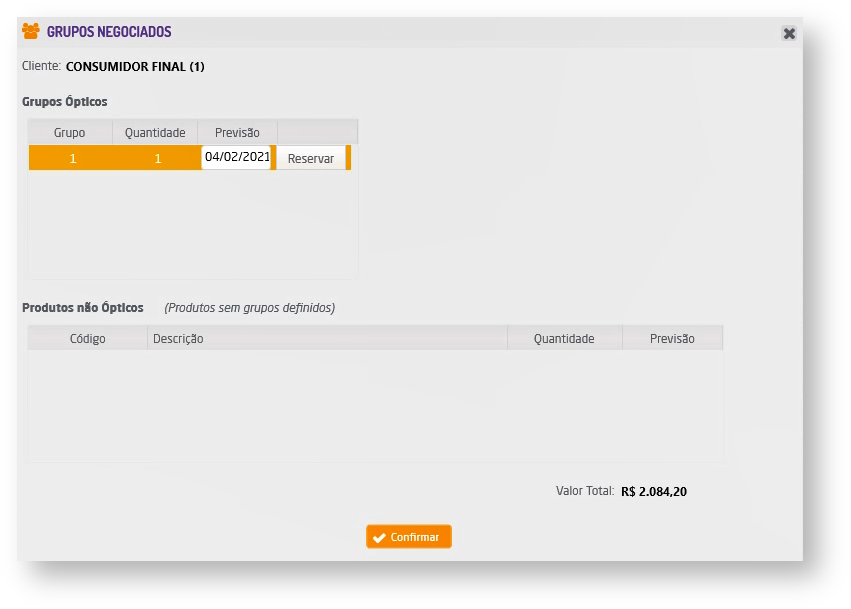Click the checkmark icon on Confirmar
Screen dimensions: 851x609
click(379, 537)
